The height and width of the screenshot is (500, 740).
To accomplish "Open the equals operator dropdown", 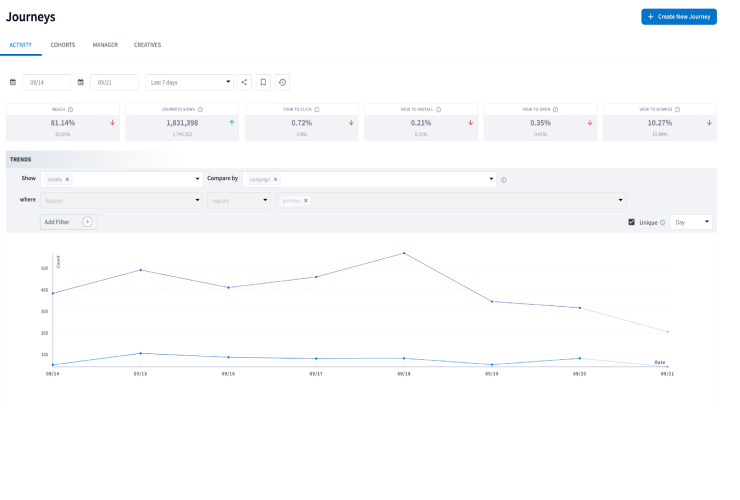I will 239,200.
